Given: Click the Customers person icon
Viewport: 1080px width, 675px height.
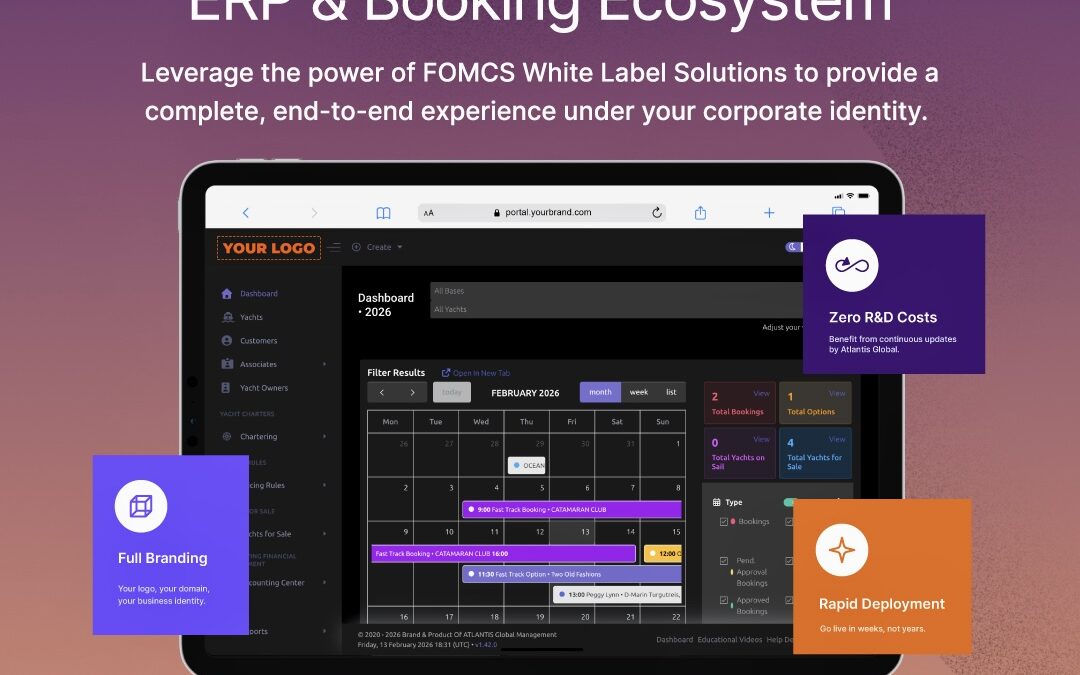Looking at the screenshot, I should (x=227, y=340).
